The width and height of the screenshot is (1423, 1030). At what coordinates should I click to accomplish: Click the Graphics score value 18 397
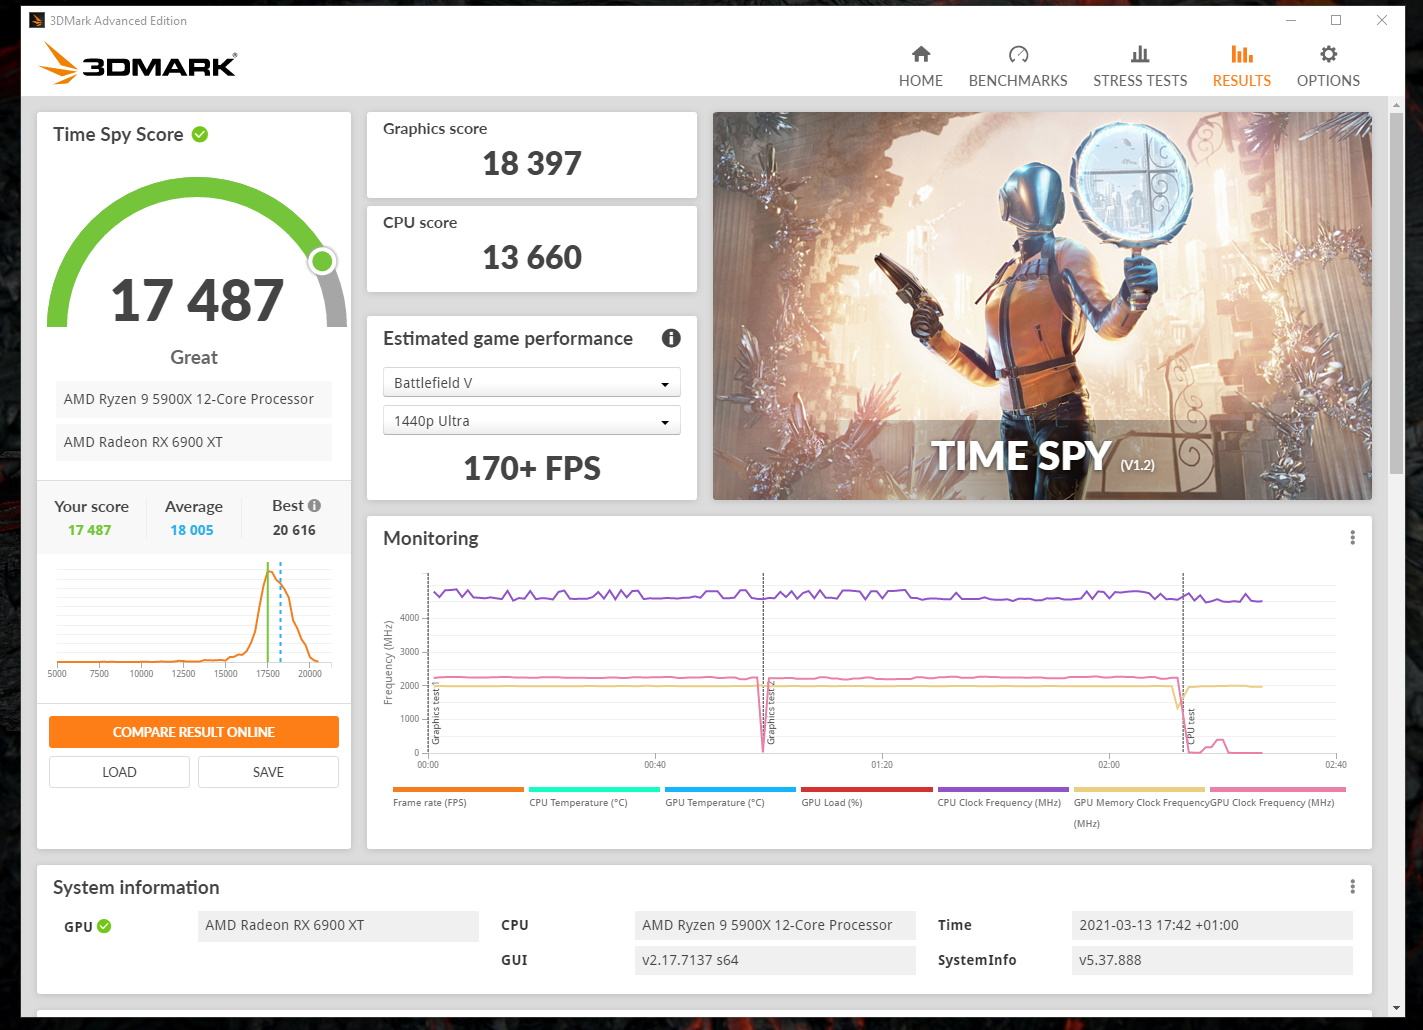click(x=532, y=163)
